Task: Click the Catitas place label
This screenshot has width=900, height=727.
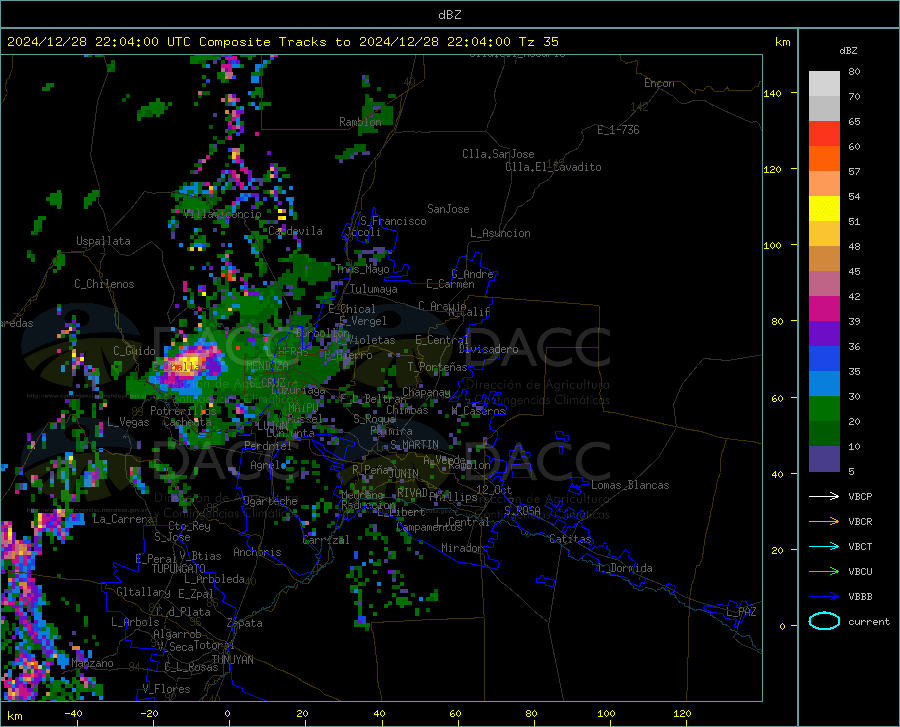Action: pyautogui.click(x=570, y=539)
